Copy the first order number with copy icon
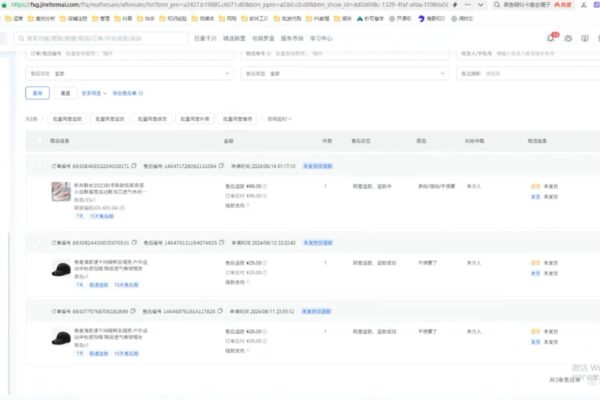Image resolution: width=600 pixels, height=400 pixels. (134, 166)
